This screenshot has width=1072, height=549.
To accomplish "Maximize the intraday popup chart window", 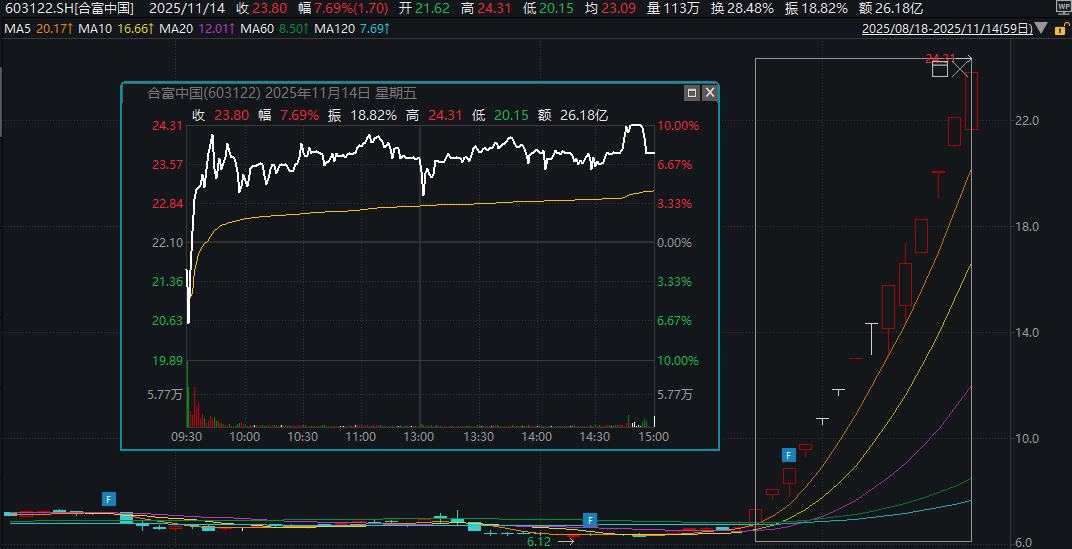I will click(691, 93).
